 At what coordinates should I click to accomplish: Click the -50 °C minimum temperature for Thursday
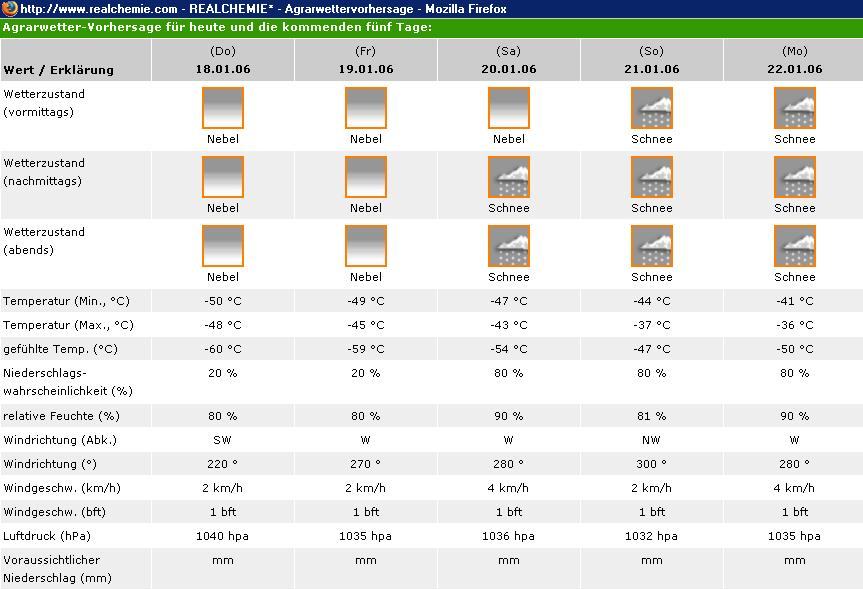point(223,301)
